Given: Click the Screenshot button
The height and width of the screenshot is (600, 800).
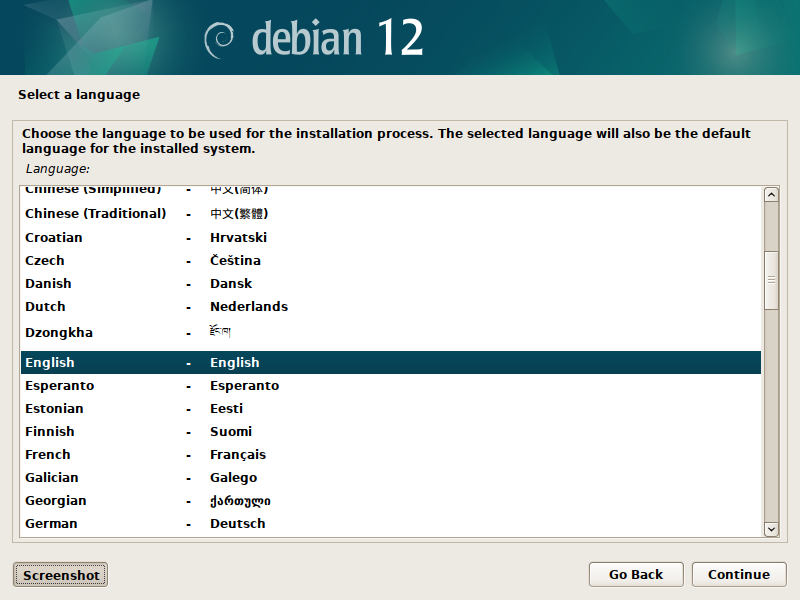Looking at the screenshot, I should pos(60,575).
